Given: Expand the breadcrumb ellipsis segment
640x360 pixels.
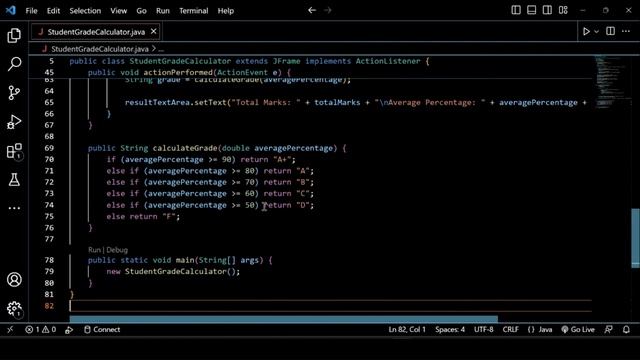Looking at the screenshot, I should (161, 49).
